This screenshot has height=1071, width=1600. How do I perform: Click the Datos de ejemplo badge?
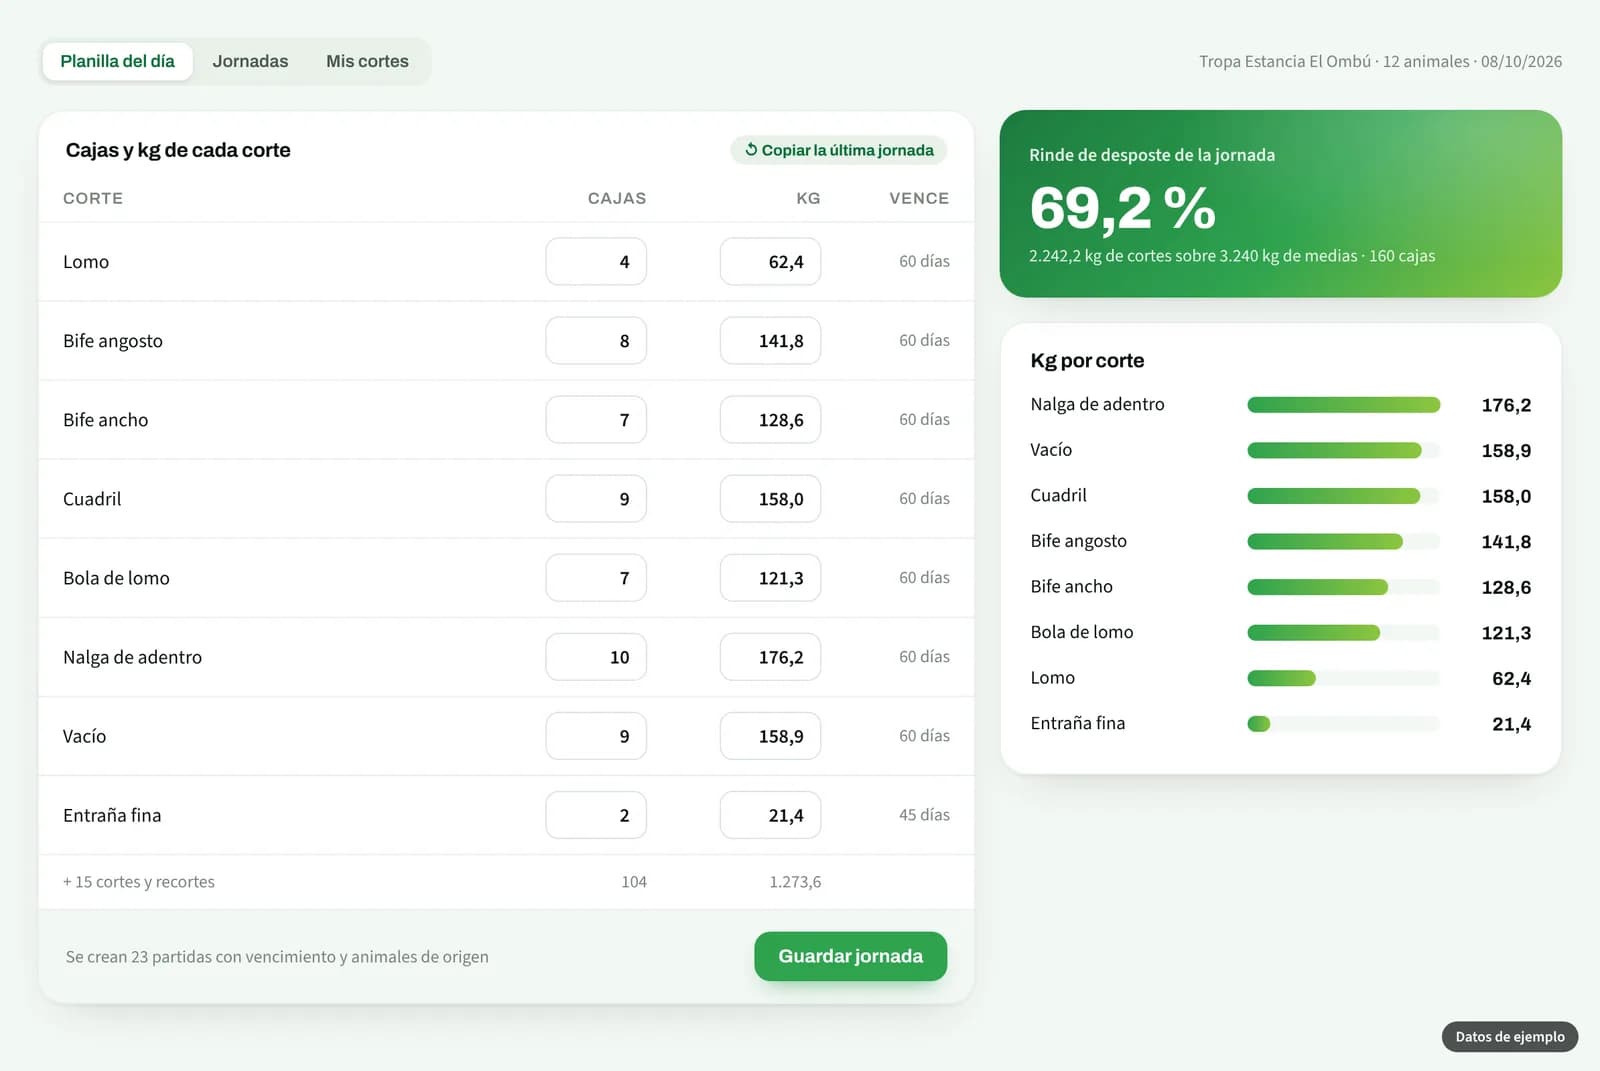[x=1509, y=1036]
